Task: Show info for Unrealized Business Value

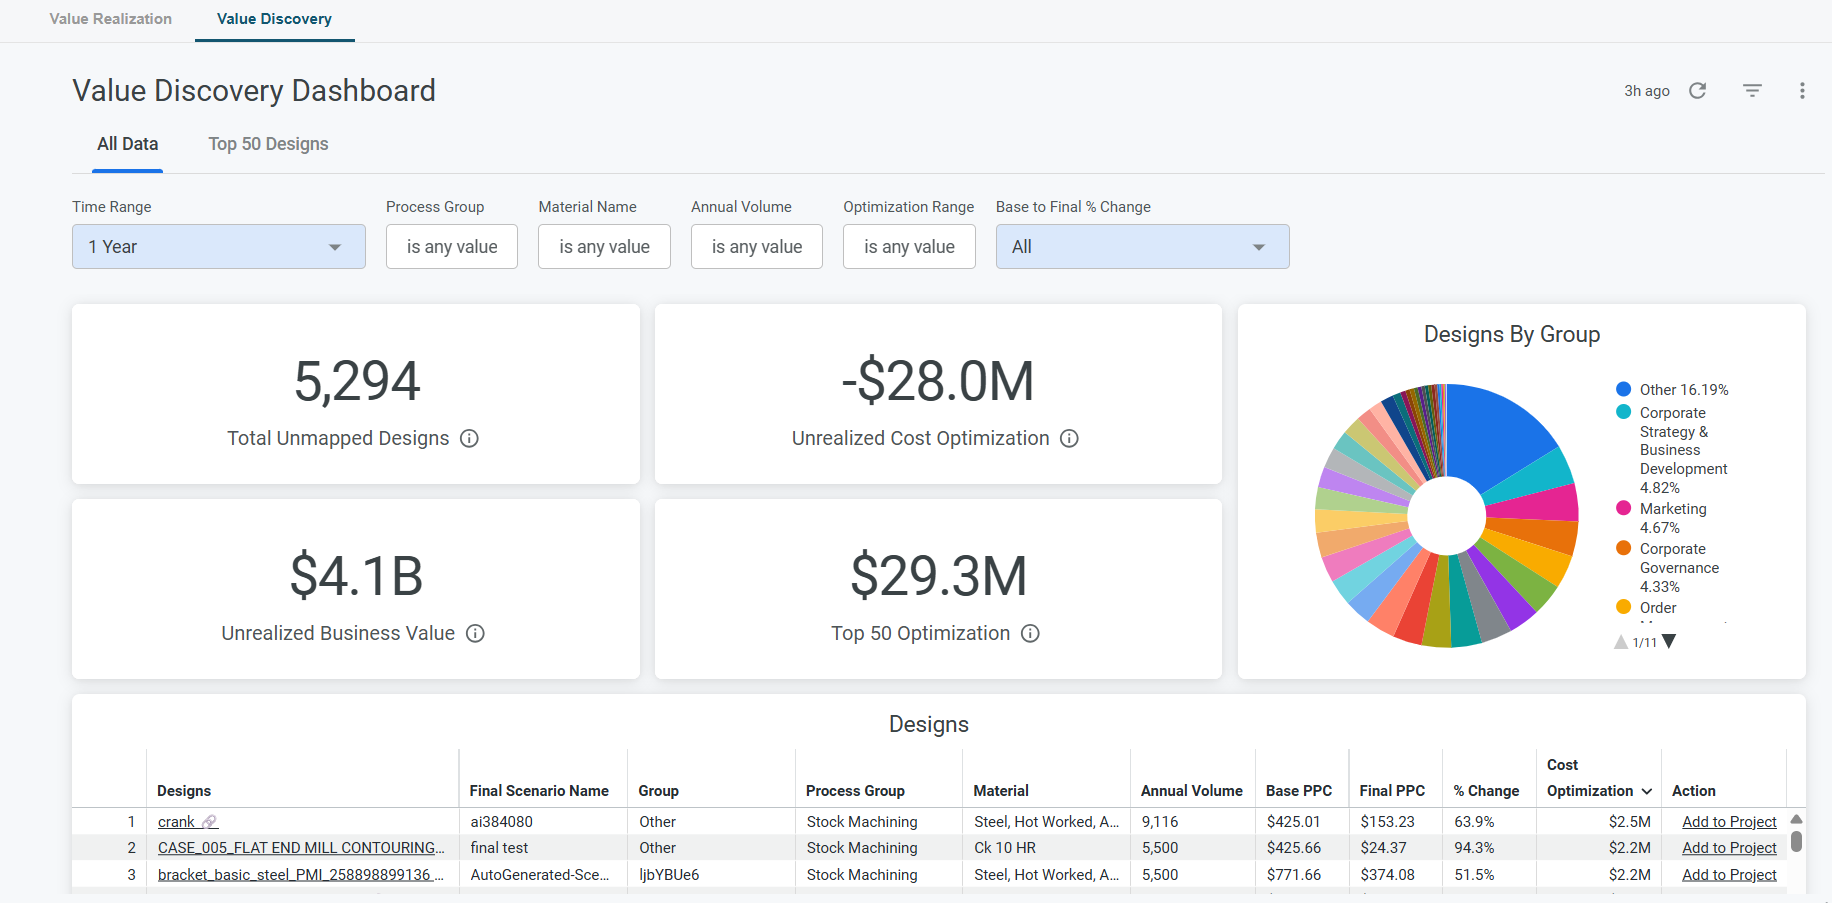Action: point(475,633)
